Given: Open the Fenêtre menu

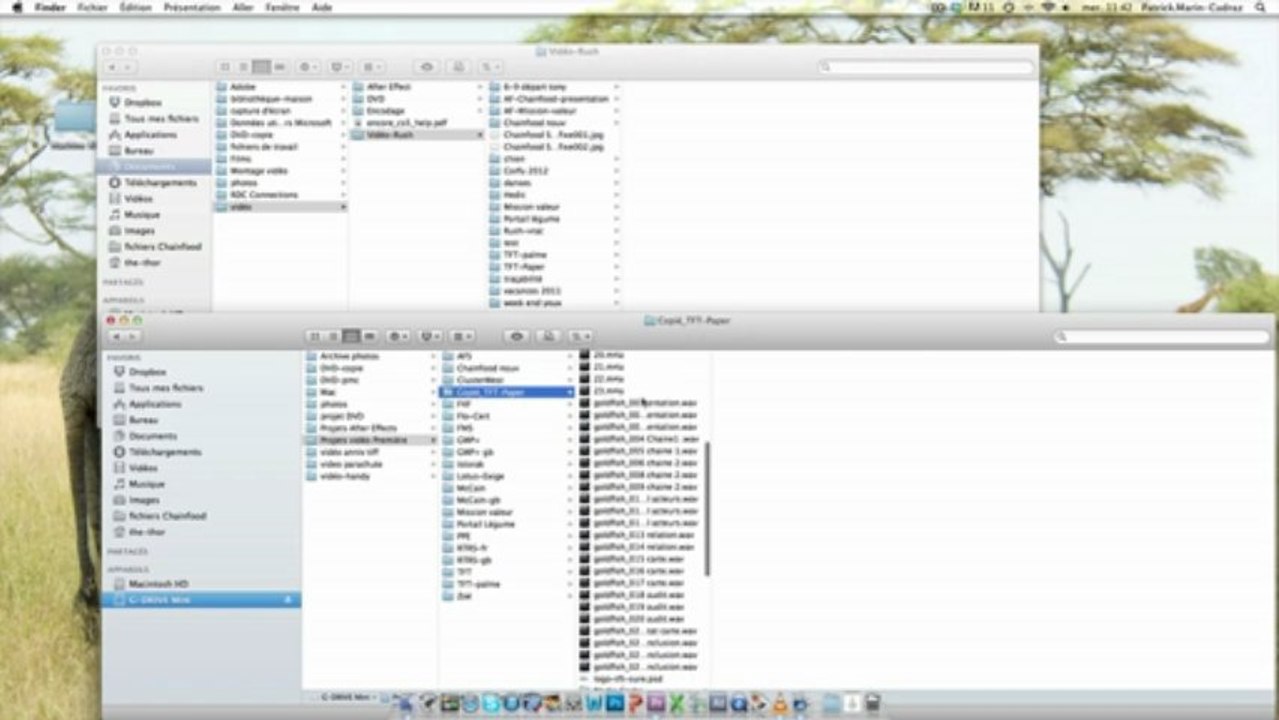Looking at the screenshot, I should 283,7.
